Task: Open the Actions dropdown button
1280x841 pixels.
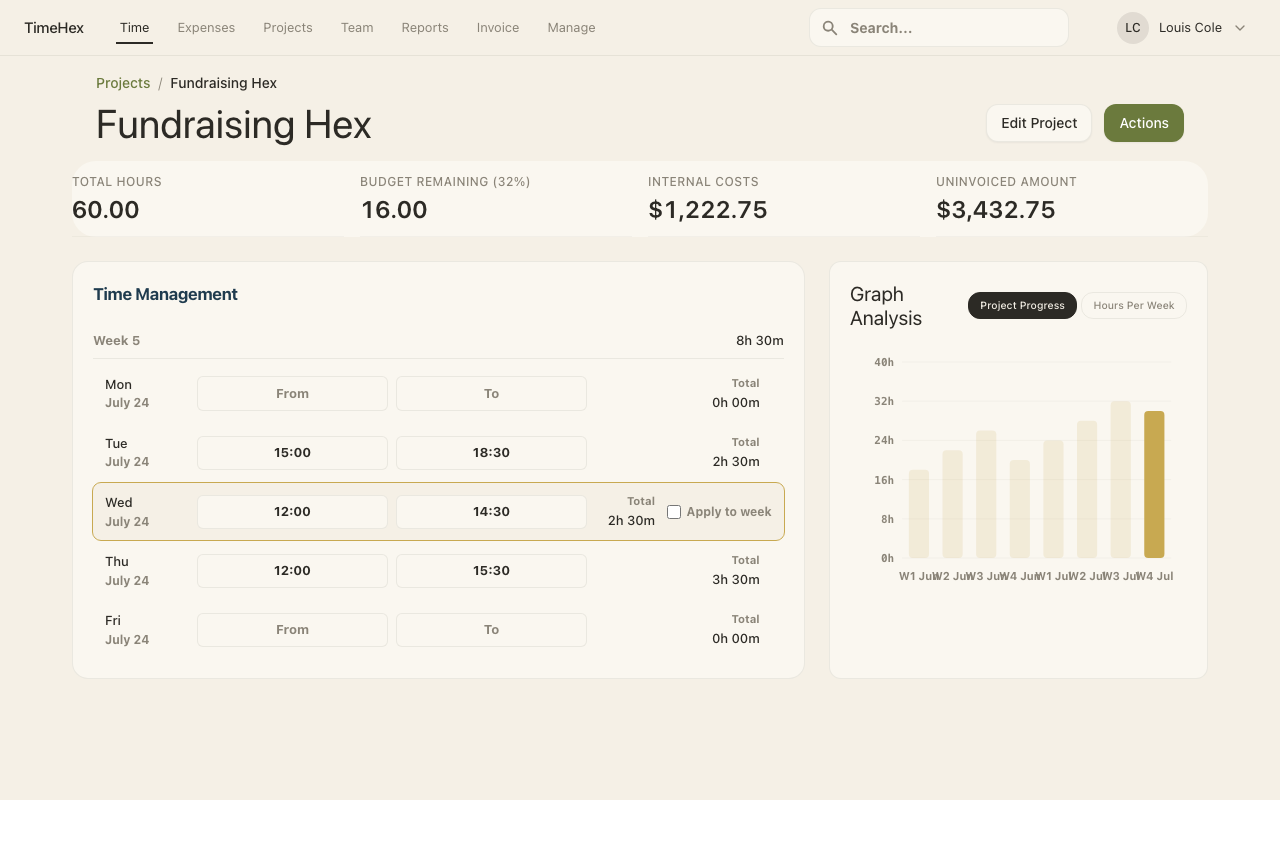Action: pyautogui.click(x=1143, y=123)
